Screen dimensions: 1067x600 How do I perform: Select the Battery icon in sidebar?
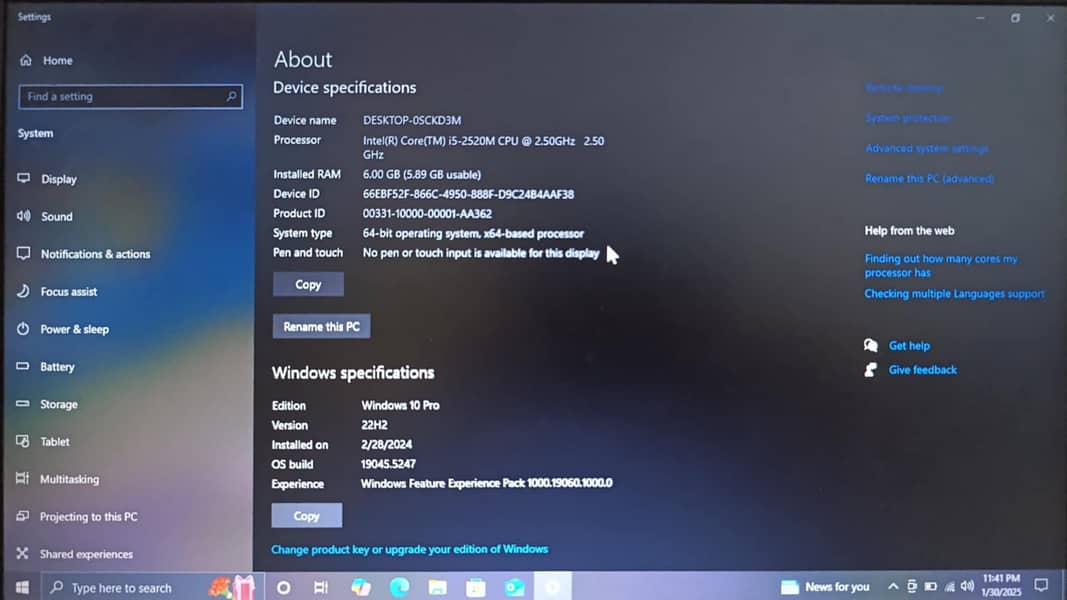coord(23,367)
